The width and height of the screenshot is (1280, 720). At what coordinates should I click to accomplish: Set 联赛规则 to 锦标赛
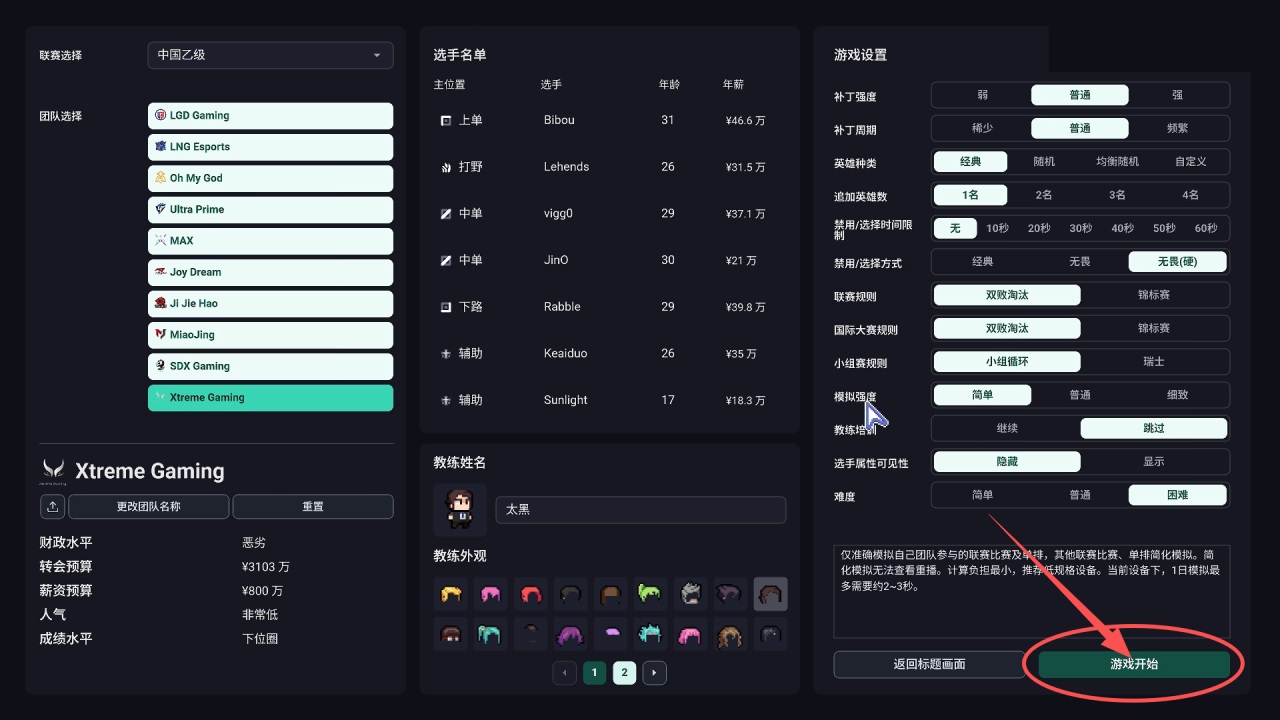(x=1154, y=296)
